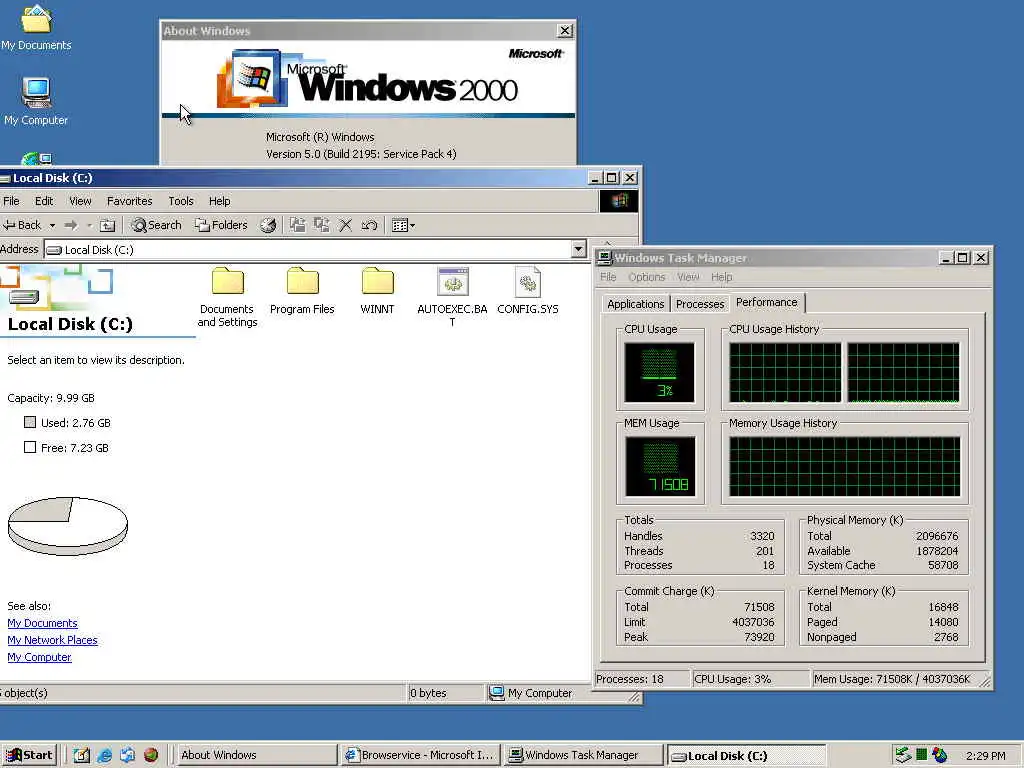This screenshot has height=768, width=1024.
Task: Click the My Computer link under See also
Action: coord(39,657)
